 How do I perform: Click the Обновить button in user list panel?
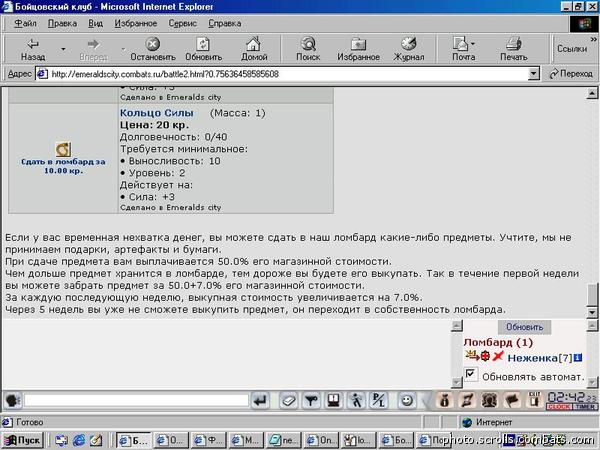(525, 327)
